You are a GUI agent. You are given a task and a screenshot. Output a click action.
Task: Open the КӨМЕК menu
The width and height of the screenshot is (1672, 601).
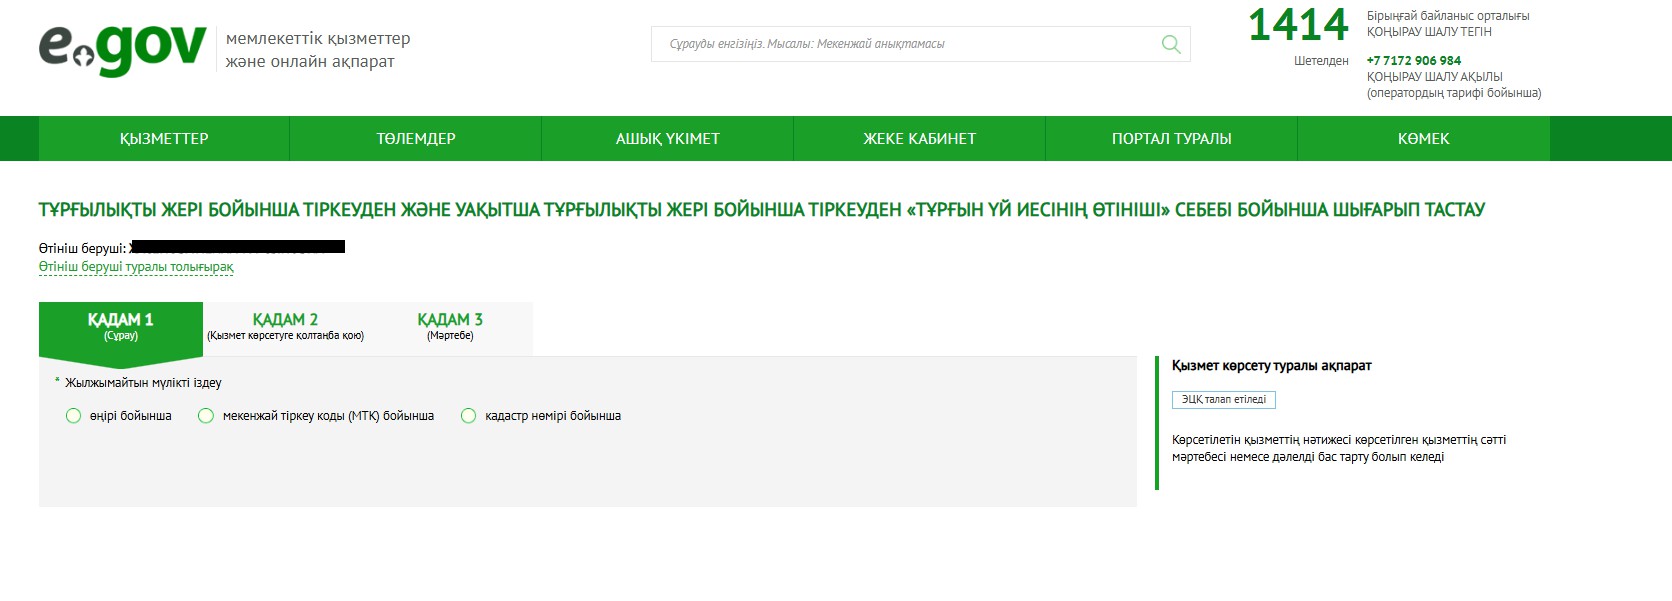point(1423,139)
